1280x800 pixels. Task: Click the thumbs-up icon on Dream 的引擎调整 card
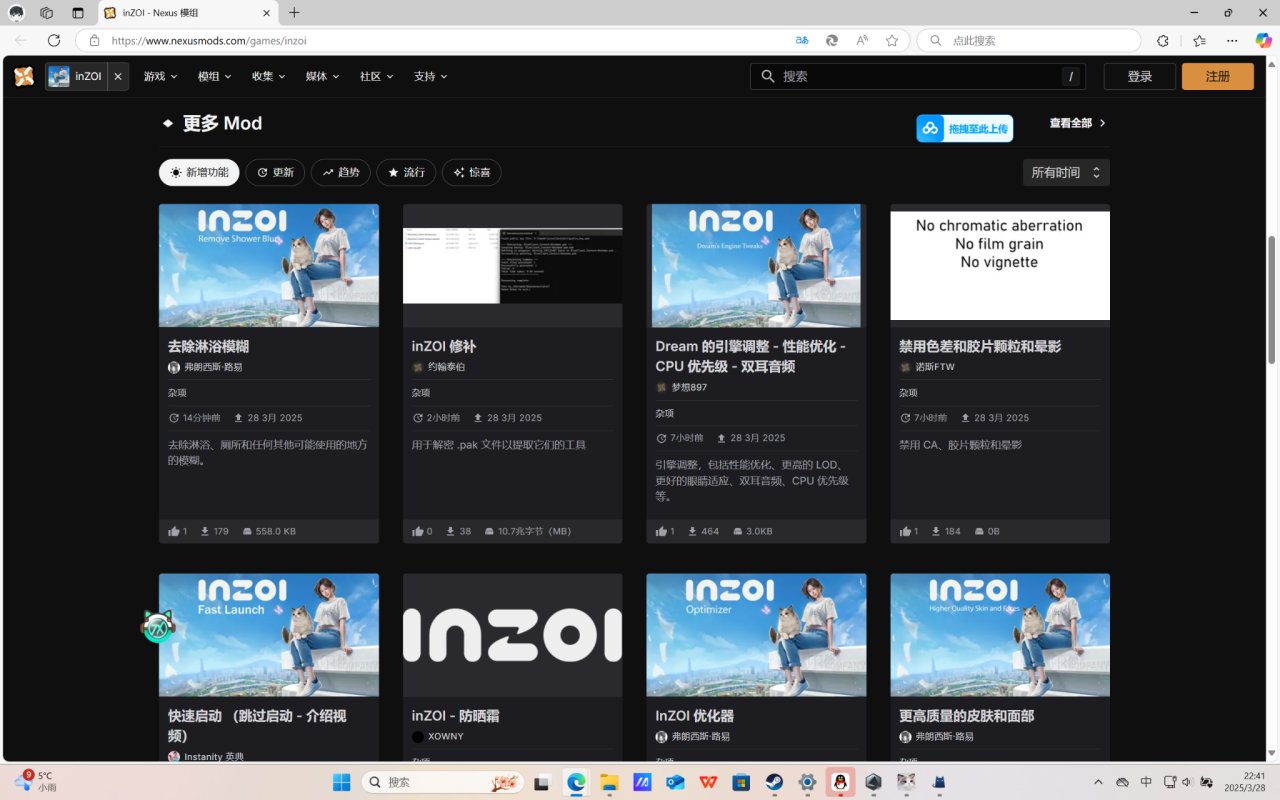(x=662, y=531)
